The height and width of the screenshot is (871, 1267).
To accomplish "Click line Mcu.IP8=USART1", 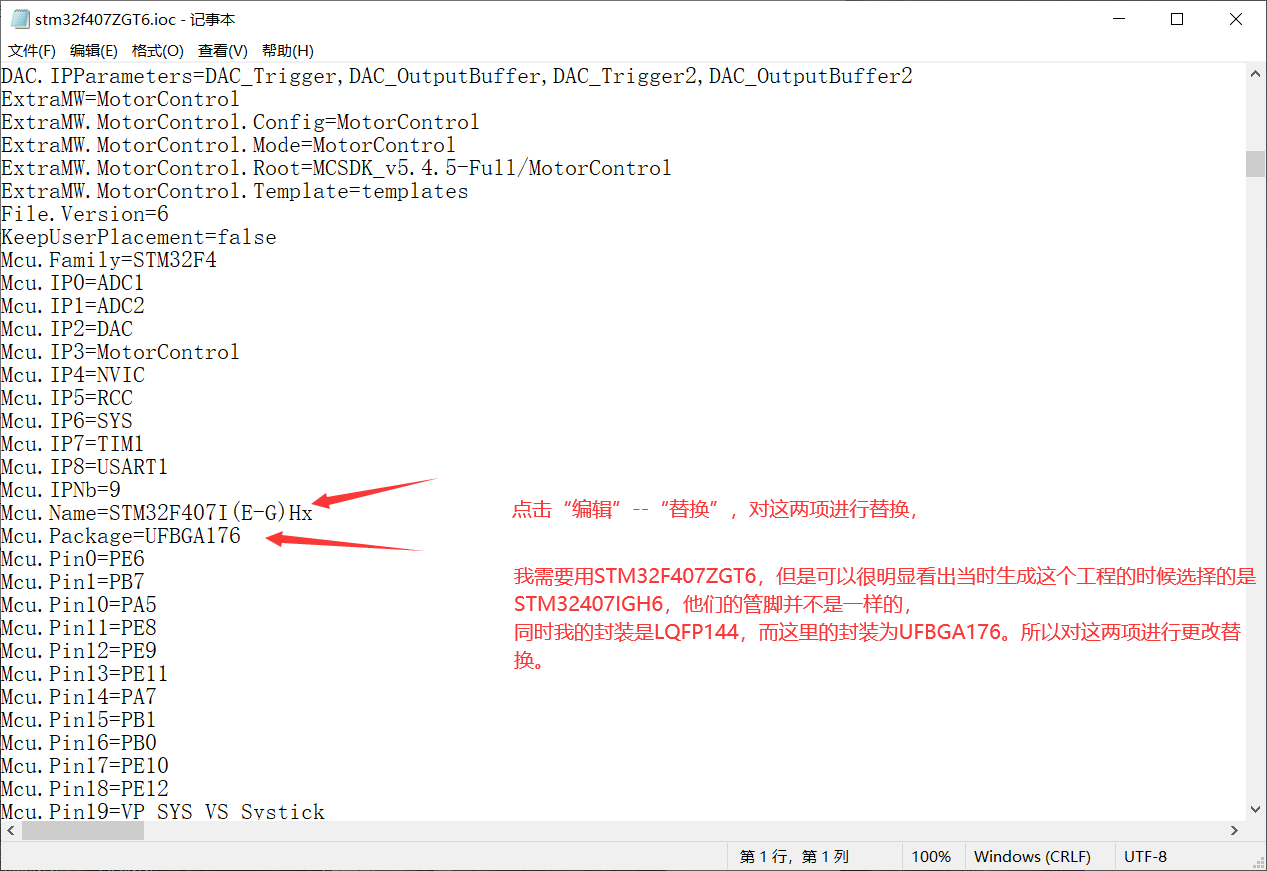I will click(85, 467).
